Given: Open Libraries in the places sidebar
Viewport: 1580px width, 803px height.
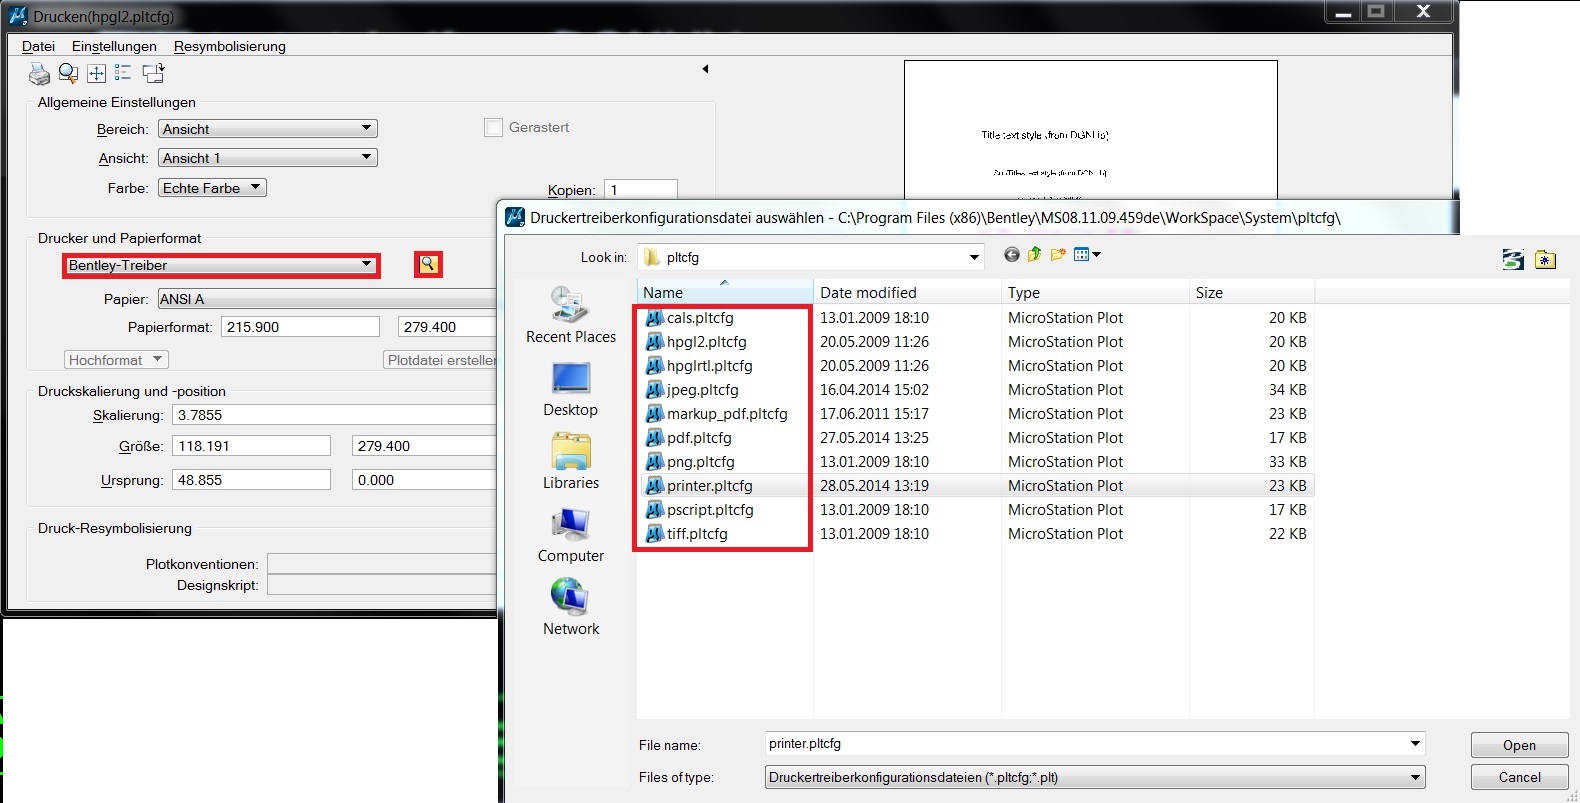Looking at the screenshot, I should click(x=571, y=462).
